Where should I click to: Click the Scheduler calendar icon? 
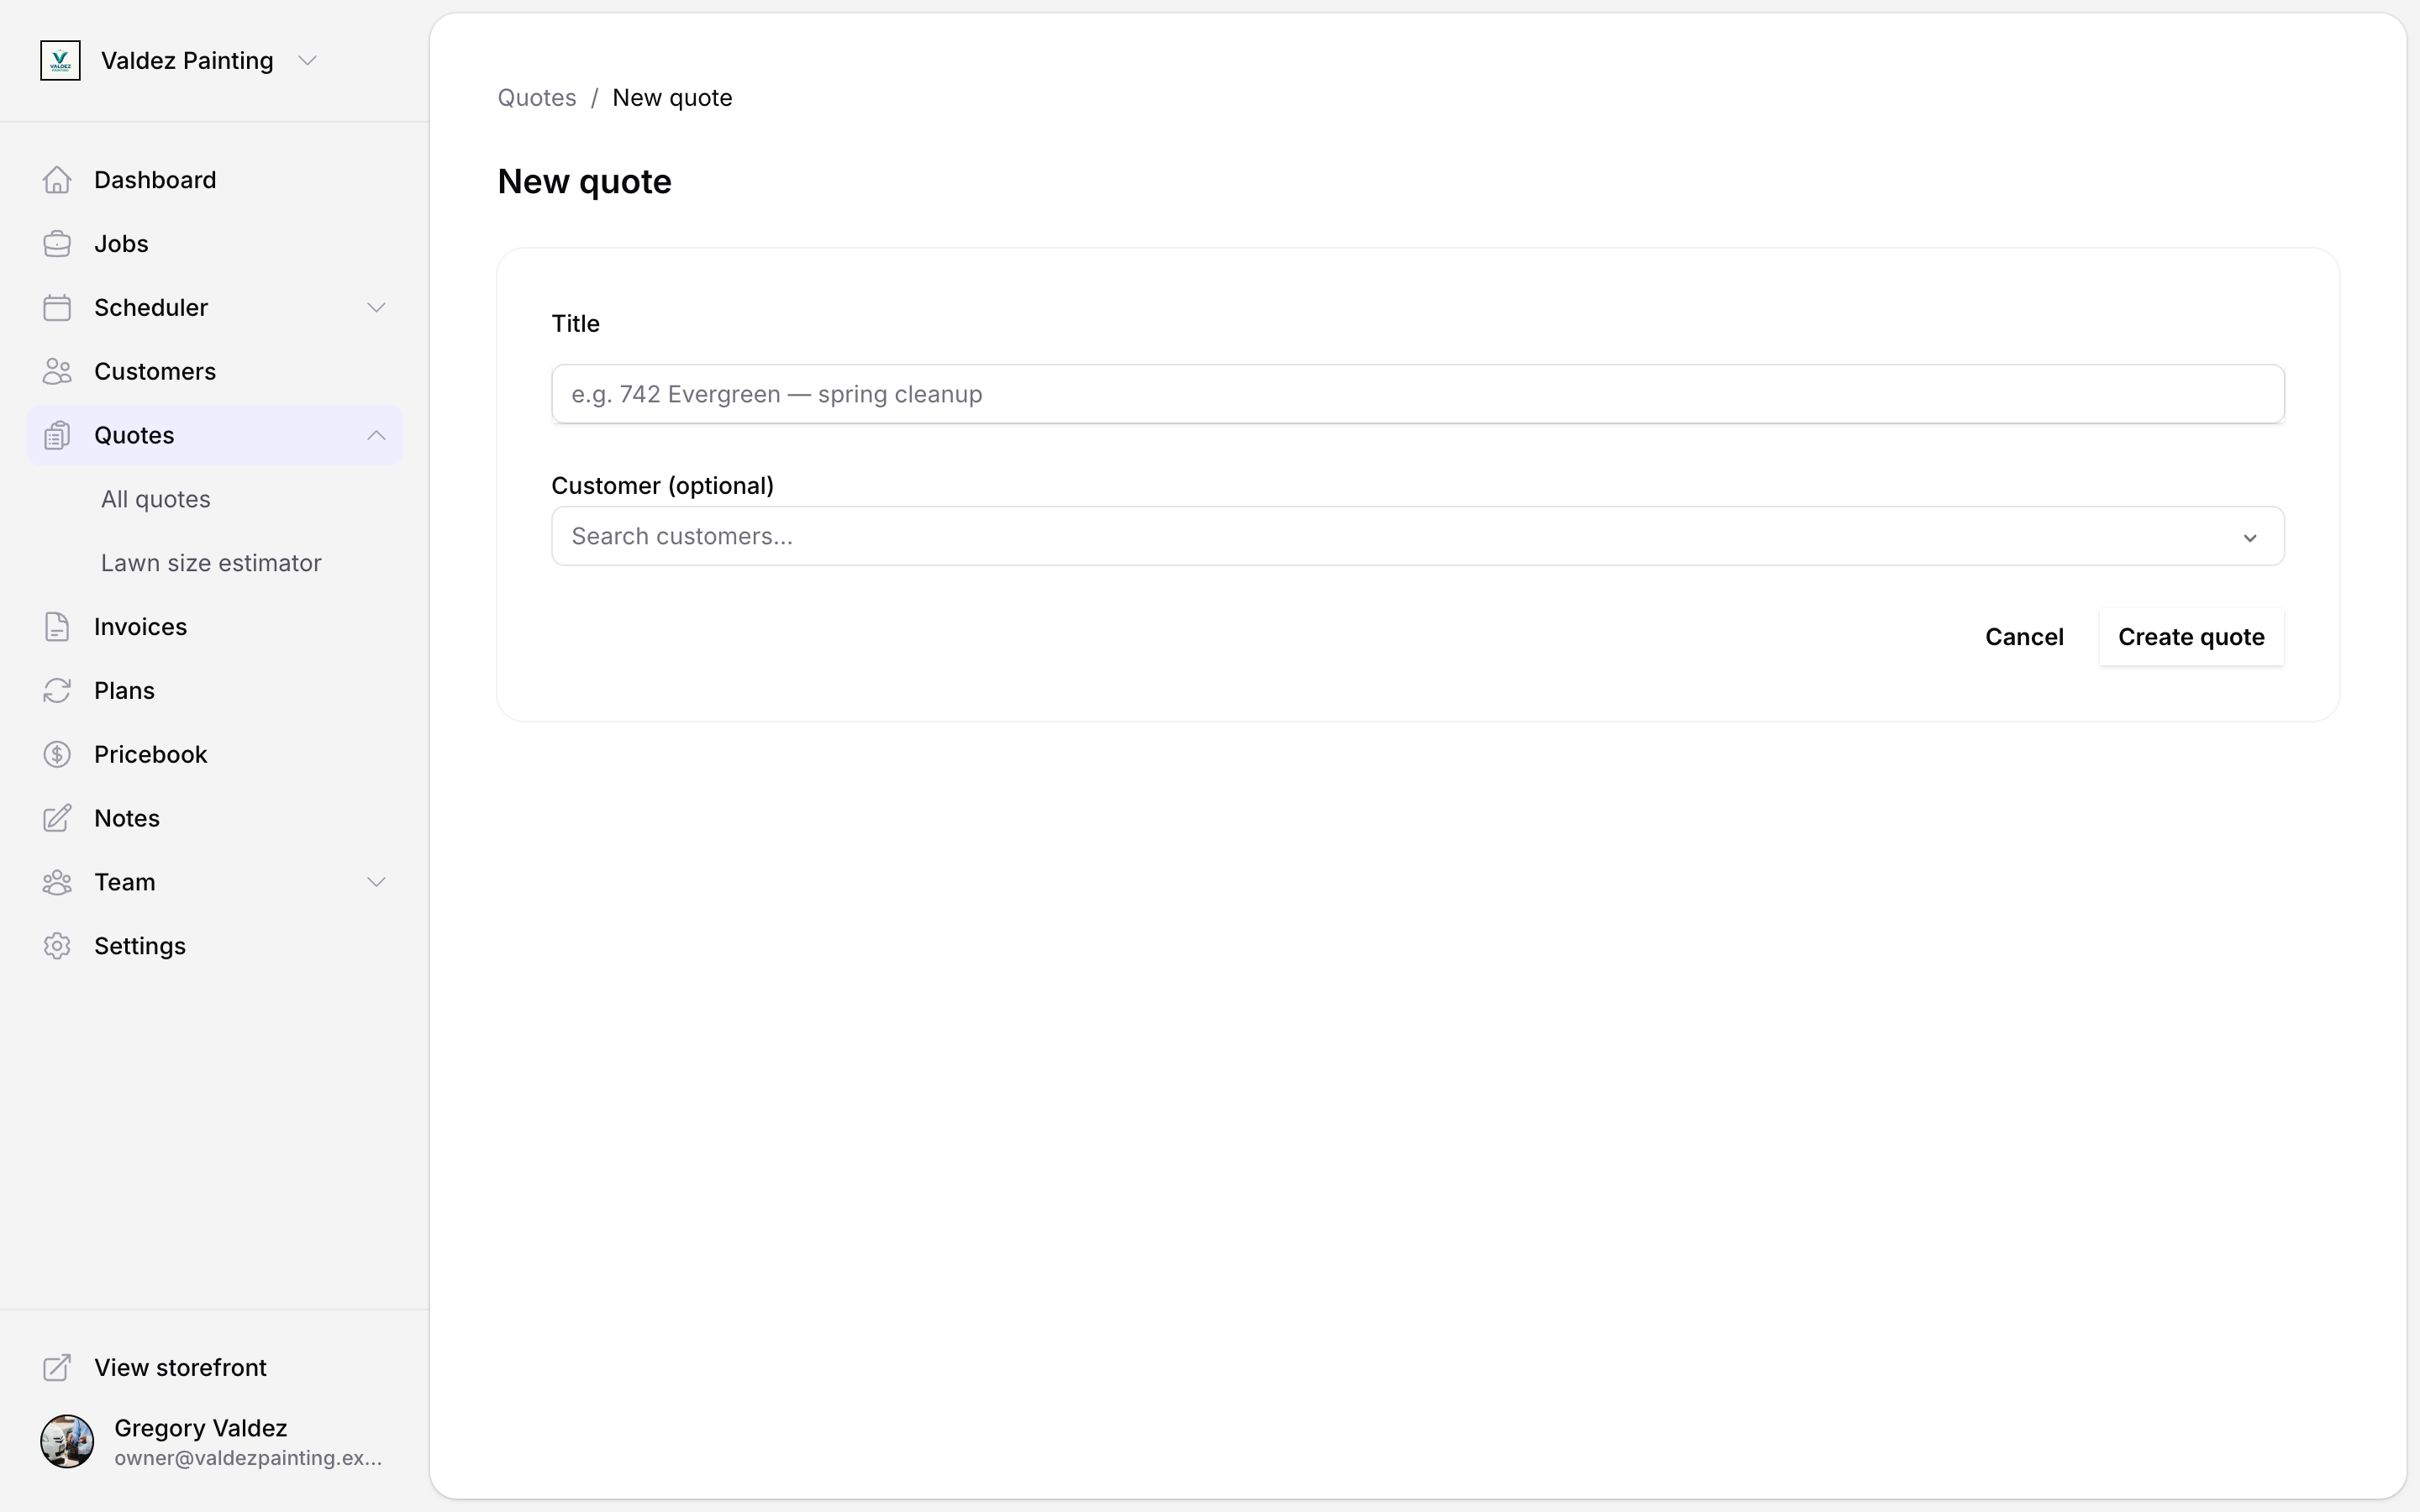[x=57, y=308]
